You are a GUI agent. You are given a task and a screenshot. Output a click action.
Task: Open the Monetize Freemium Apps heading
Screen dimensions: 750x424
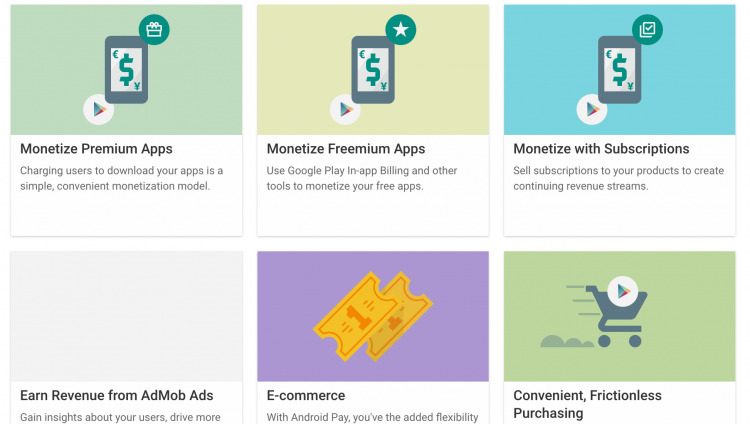point(346,149)
